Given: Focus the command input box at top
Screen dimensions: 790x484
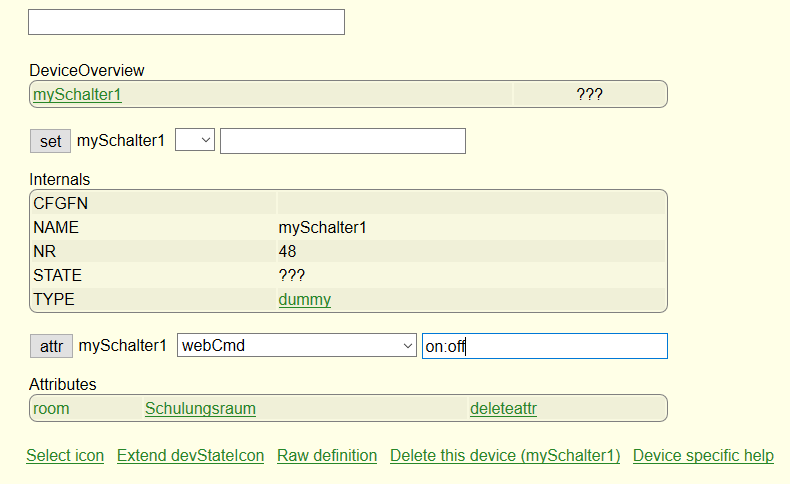Looking at the screenshot, I should tap(186, 22).
